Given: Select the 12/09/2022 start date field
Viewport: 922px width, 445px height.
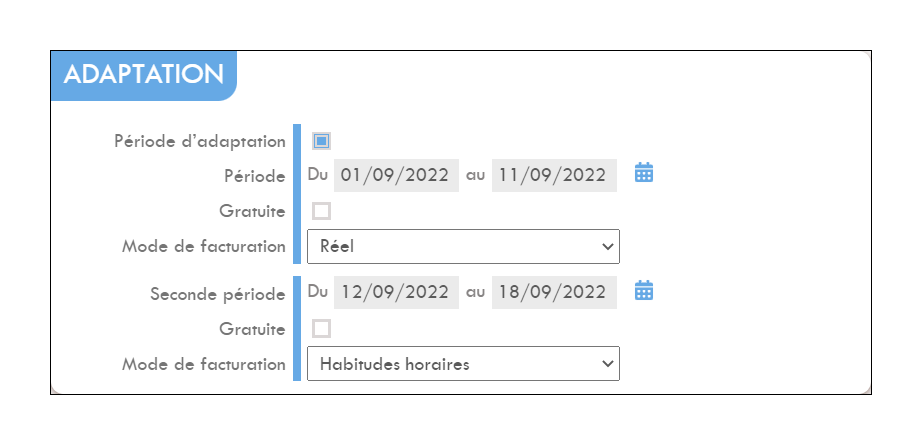Looking at the screenshot, I should (396, 292).
